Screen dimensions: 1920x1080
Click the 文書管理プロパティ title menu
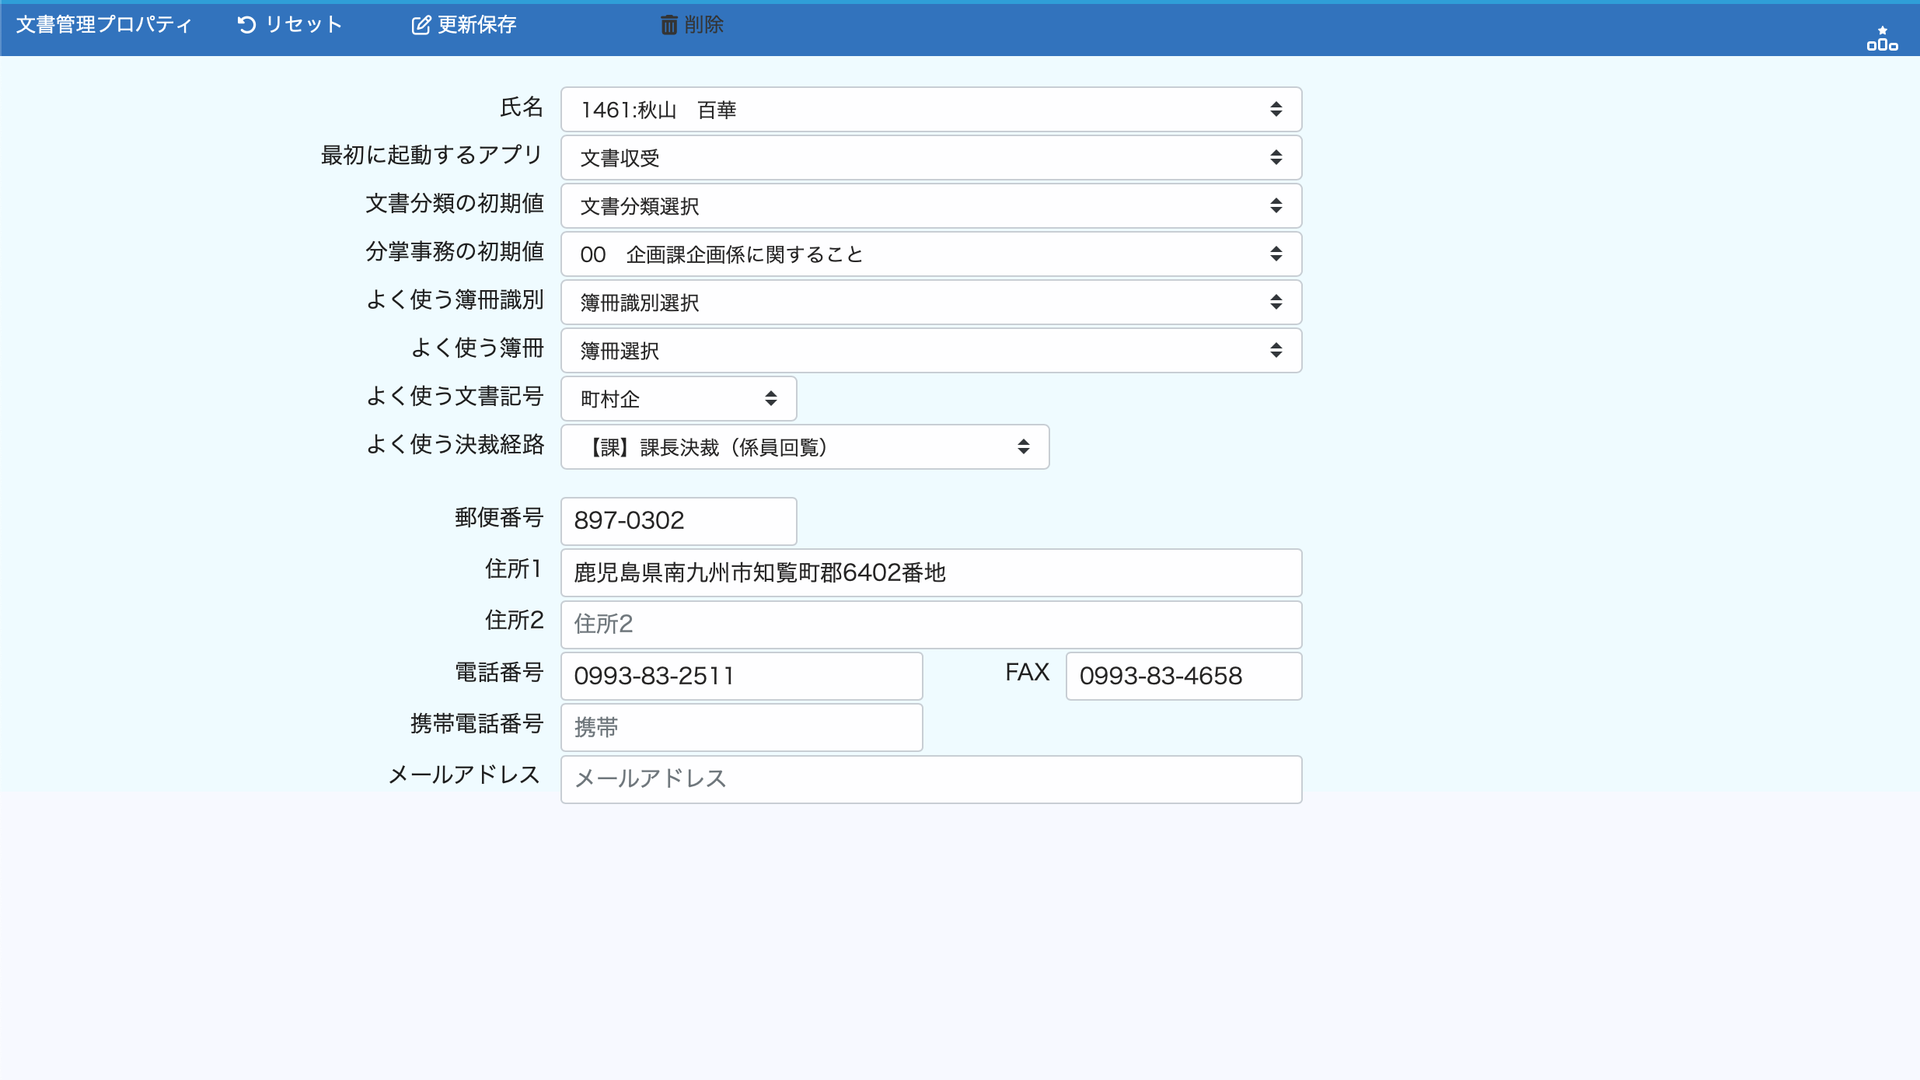click(103, 25)
